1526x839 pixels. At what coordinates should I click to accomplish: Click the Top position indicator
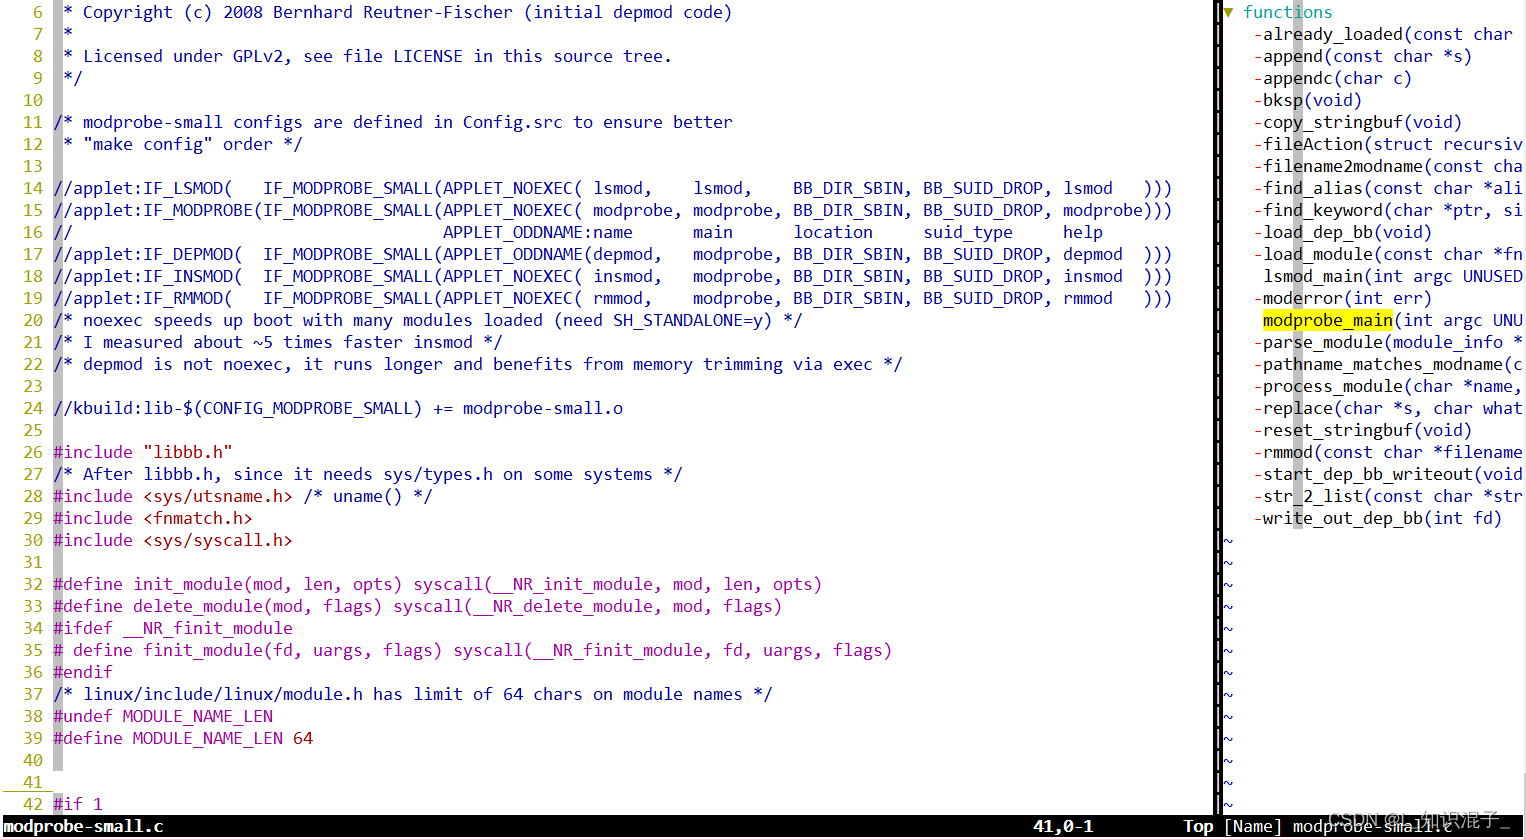tap(1198, 827)
